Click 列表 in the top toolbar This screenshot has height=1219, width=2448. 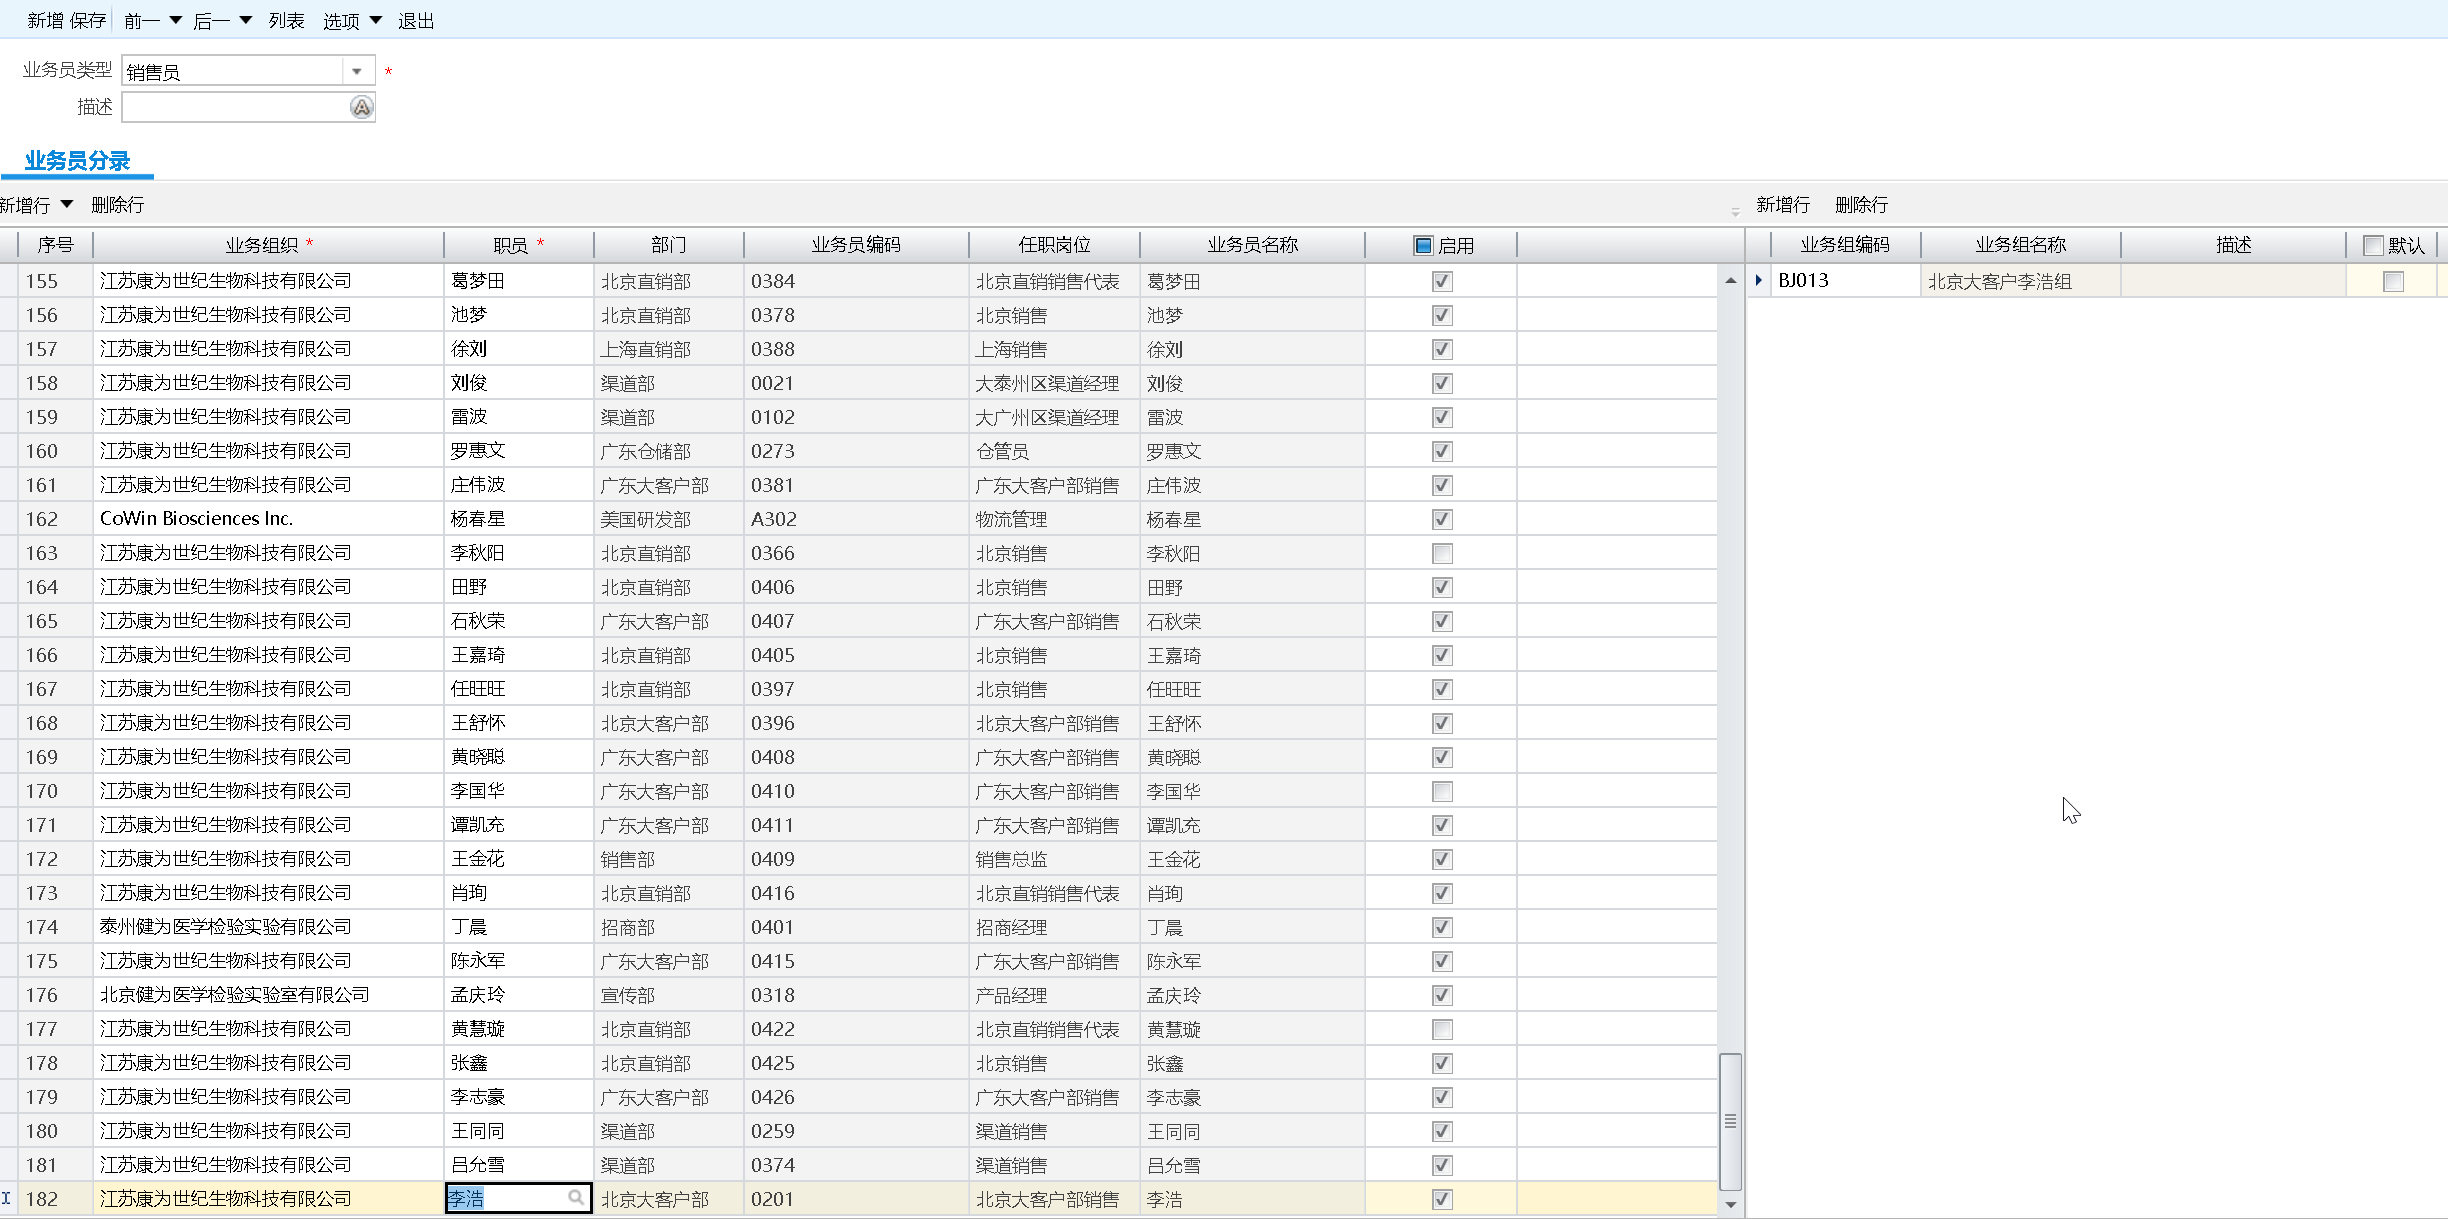coord(286,21)
